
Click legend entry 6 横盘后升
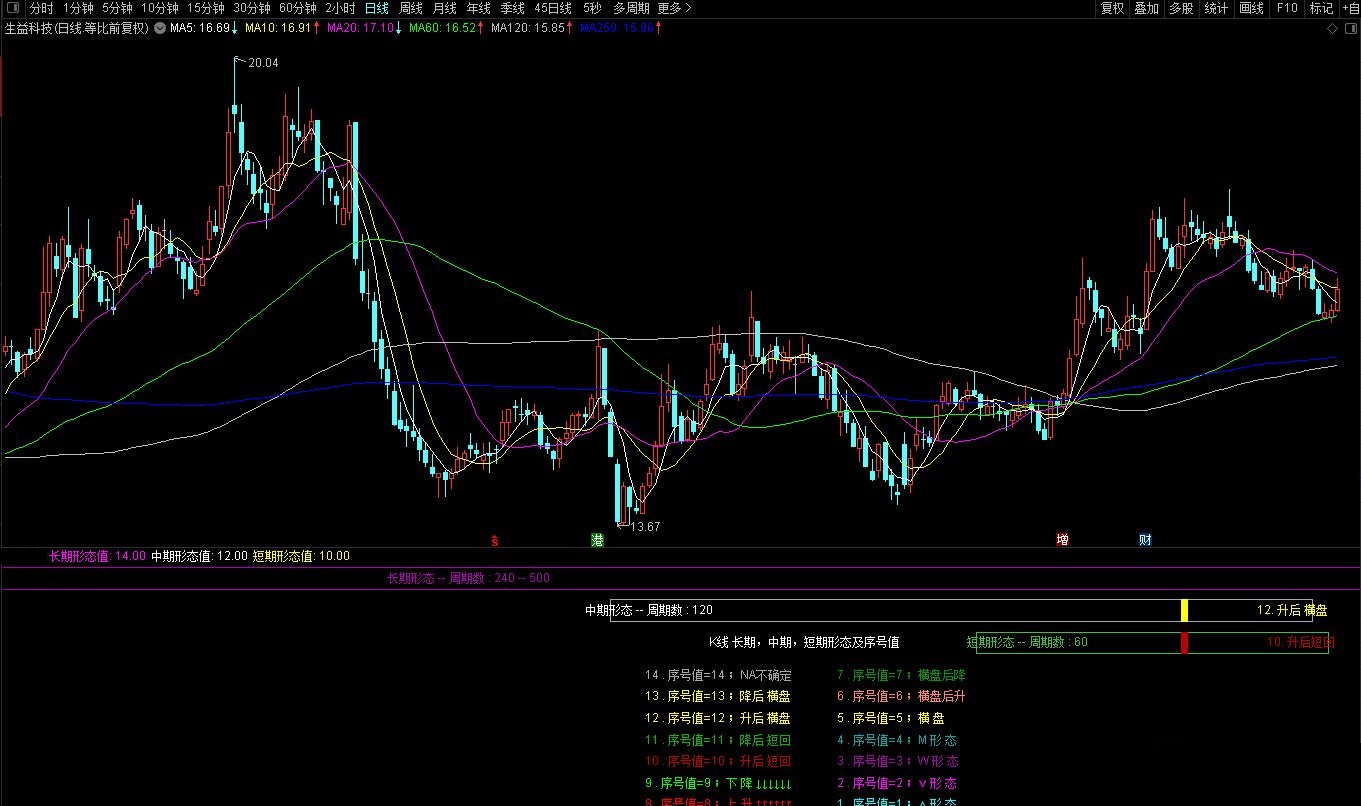click(x=901, y=697)
